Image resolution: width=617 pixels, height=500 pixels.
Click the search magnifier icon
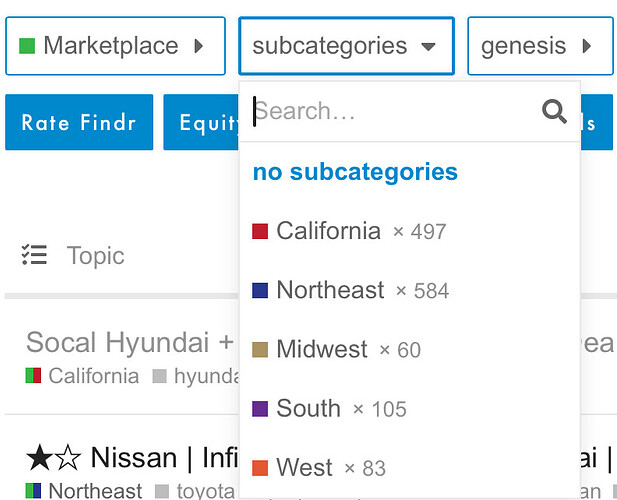tap(554, 111)
